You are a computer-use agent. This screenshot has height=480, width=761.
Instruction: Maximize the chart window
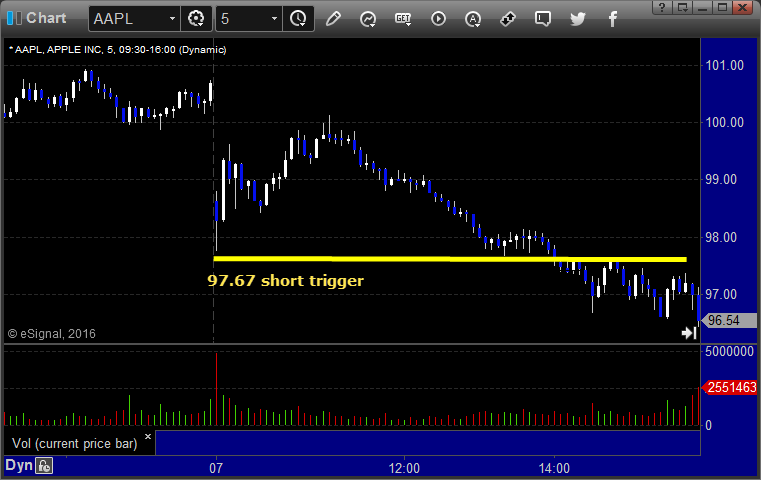point(722,7)
